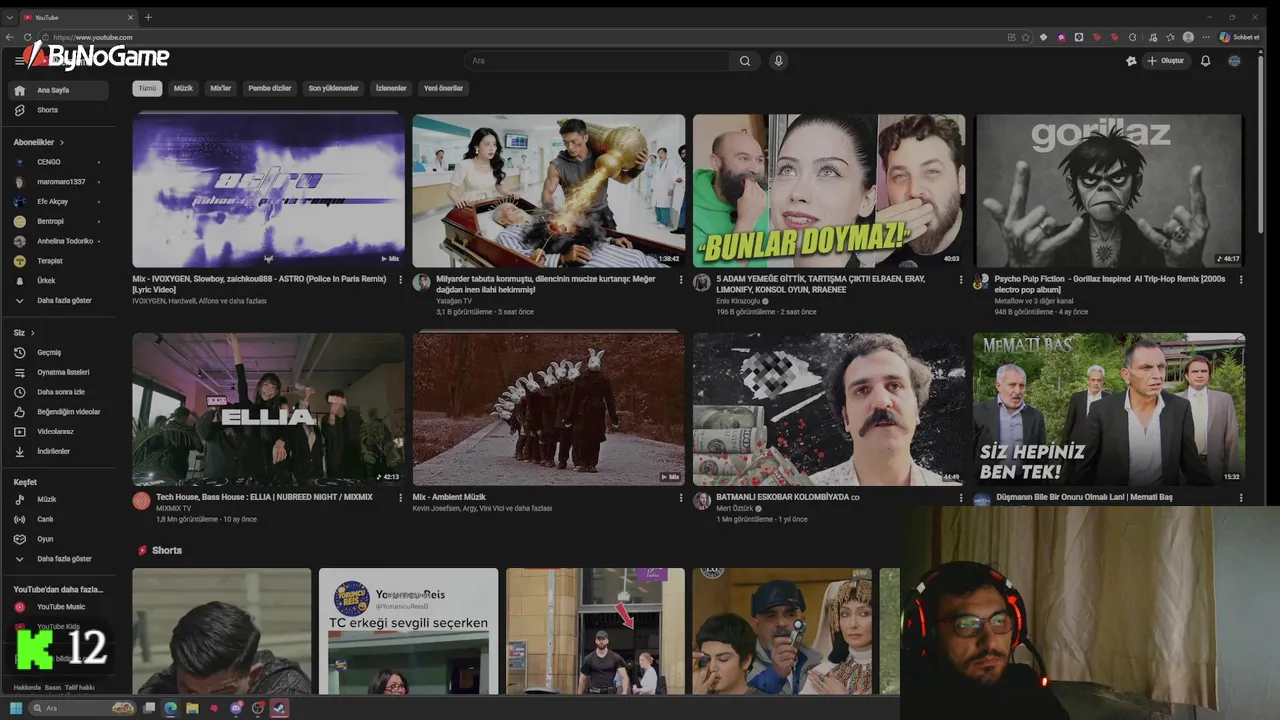
Task: Select the Tümü filter chip
Action: [x=147, y=88]
